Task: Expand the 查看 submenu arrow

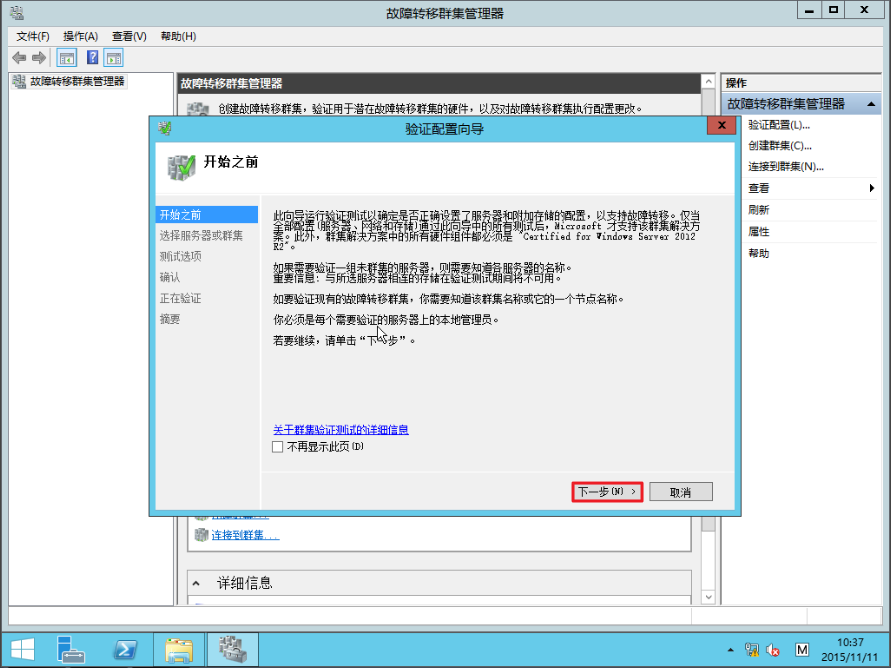Action: click(872, 188)
